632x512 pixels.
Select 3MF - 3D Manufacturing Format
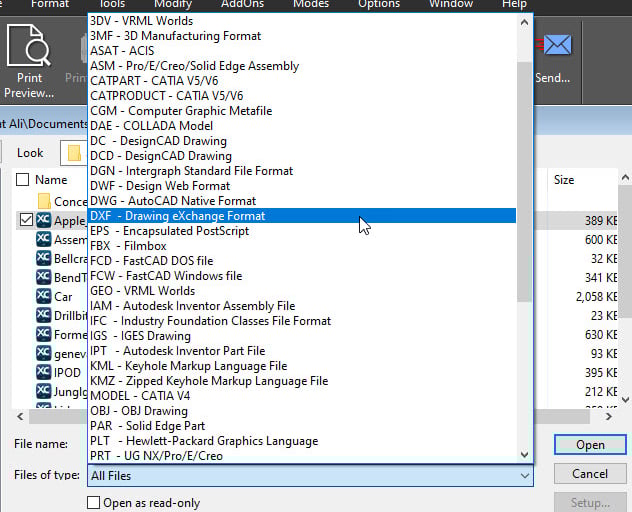[x=302, y=36]
